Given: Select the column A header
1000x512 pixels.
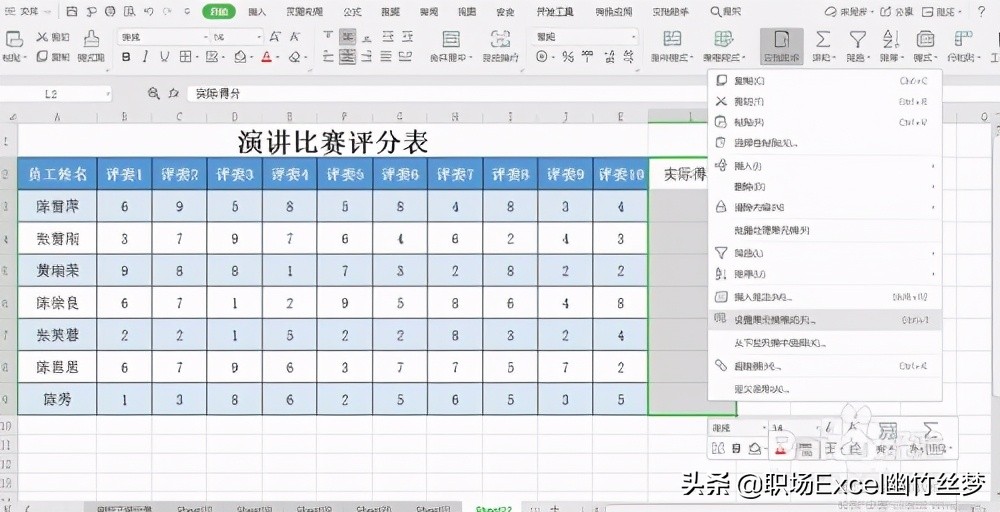Looking at the screenshot, I should tap(57, 117).
